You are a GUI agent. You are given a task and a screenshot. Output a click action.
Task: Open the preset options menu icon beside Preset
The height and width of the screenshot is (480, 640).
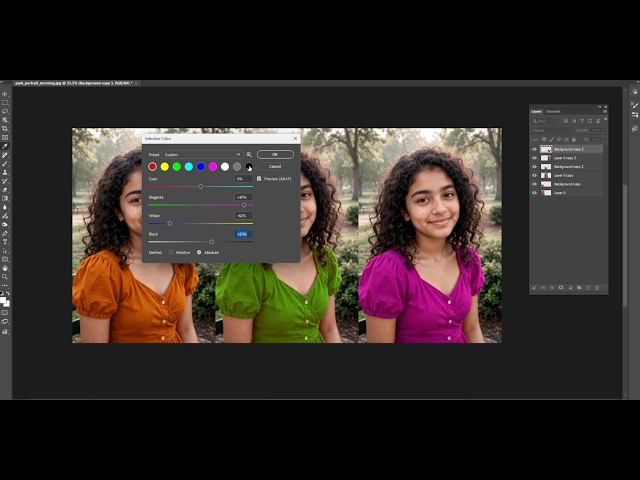[249, 155]
